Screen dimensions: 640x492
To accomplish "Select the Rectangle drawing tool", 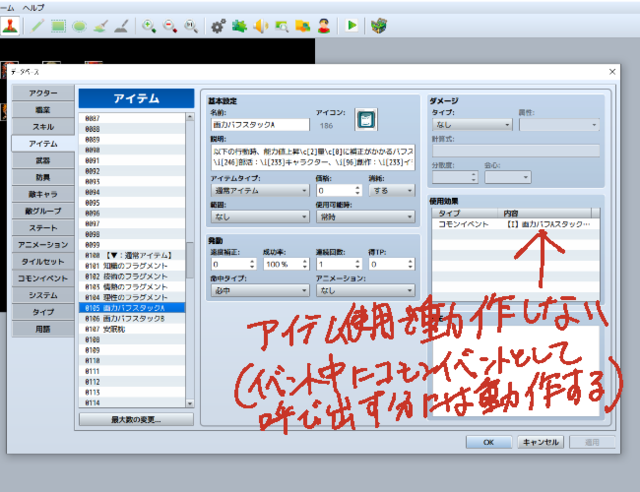I will pos(58,26).
